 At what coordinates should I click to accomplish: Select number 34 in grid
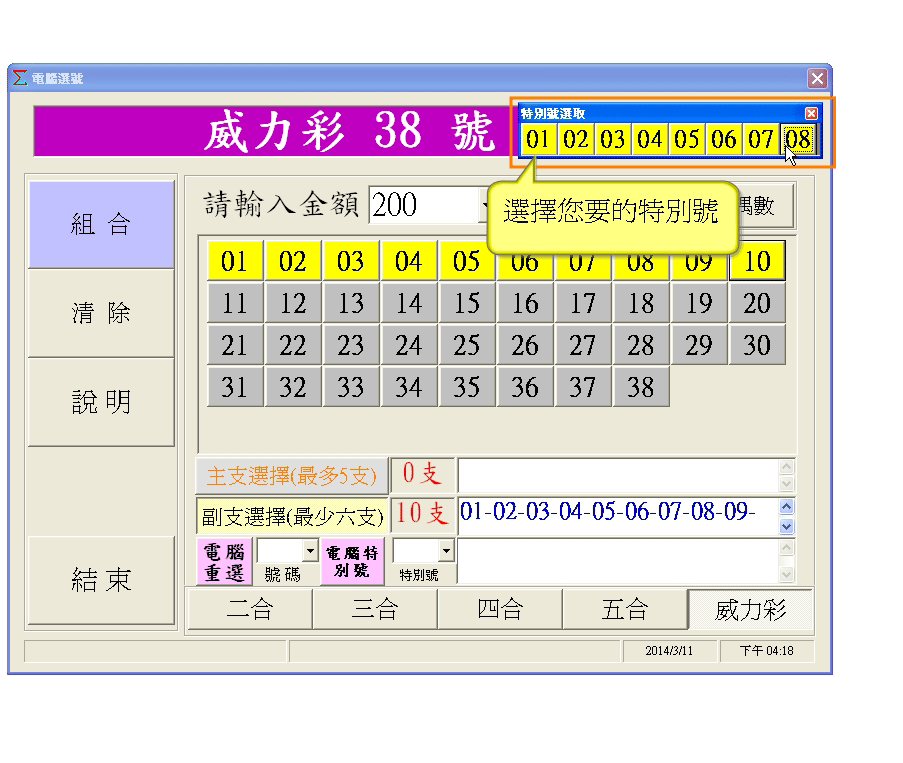[x=409, y=387]
